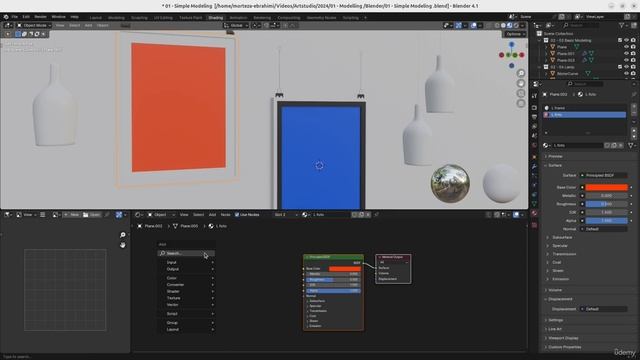Select material preview shading mode icon

tap(509, 25)
